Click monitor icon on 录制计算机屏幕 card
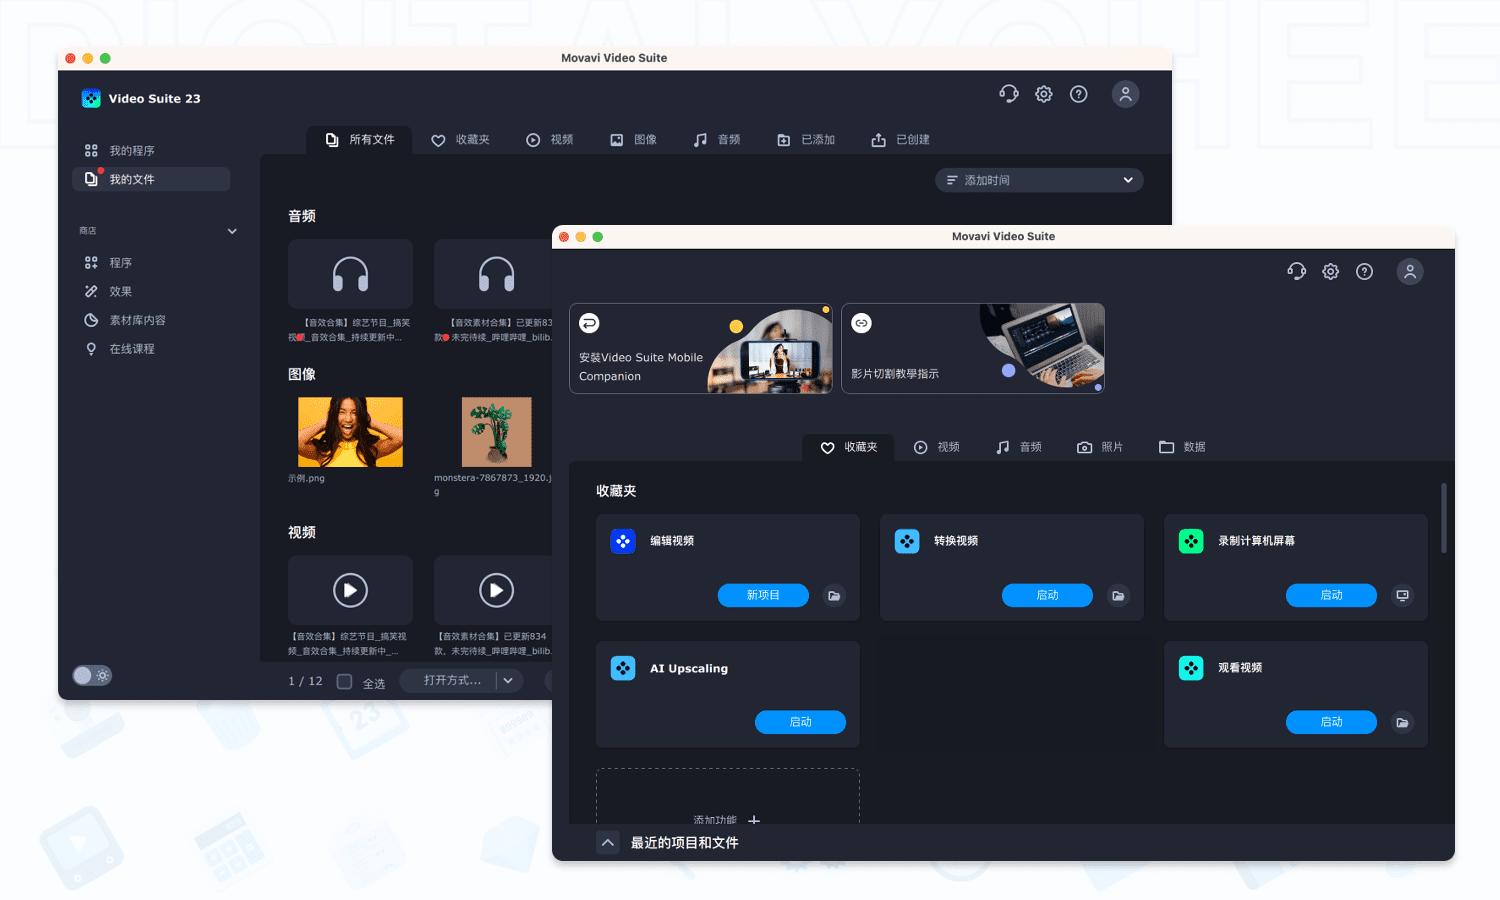The image size is (1500, 900). (x=1402, y=595)
